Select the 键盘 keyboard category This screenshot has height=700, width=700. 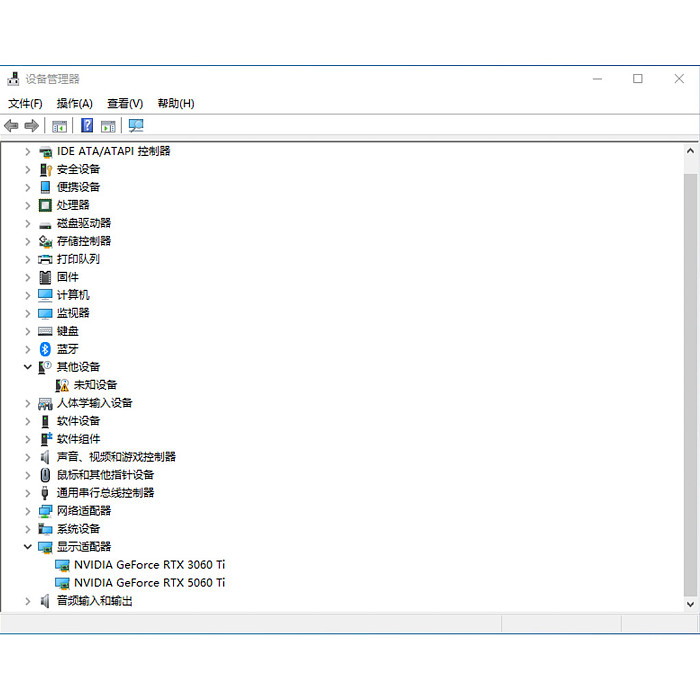[x=67, y=331]
